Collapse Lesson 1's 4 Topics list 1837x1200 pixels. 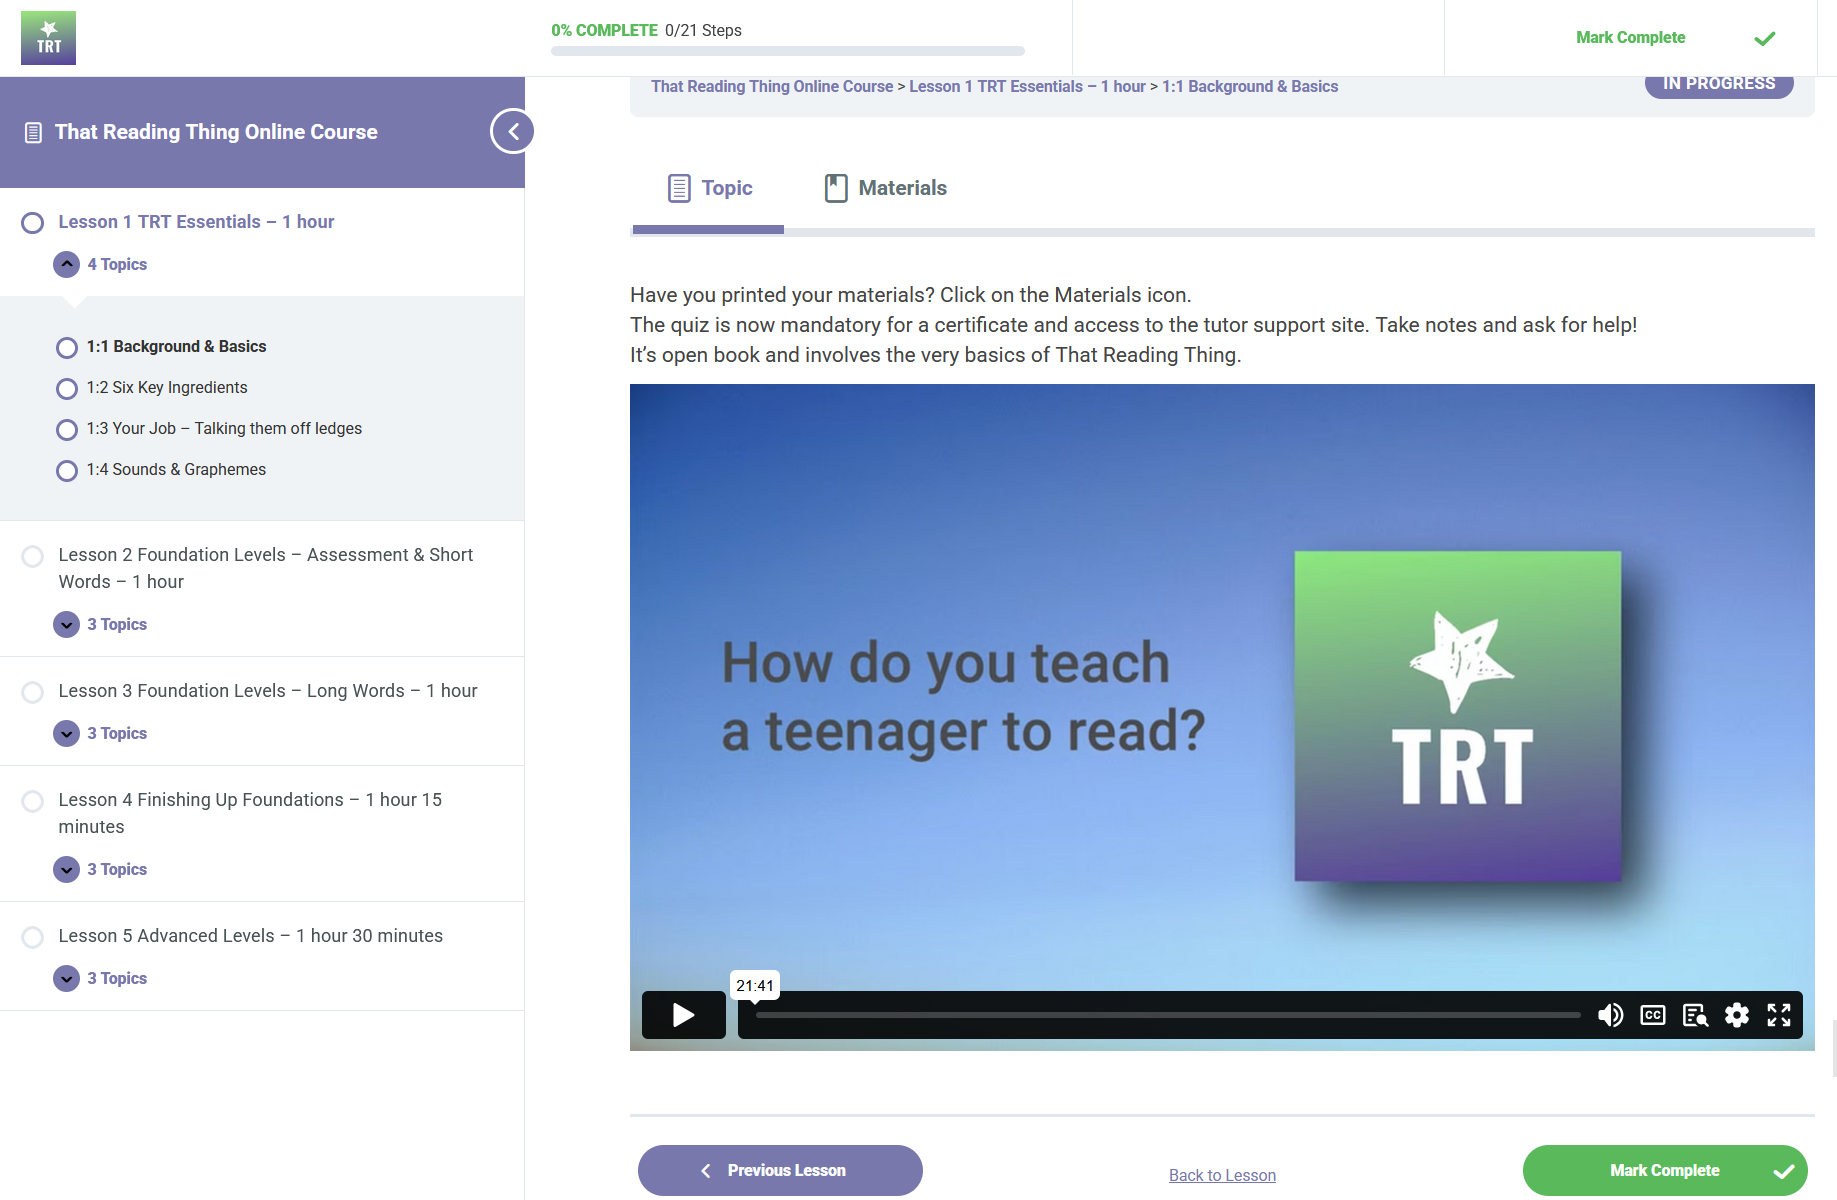click(66, 264)
